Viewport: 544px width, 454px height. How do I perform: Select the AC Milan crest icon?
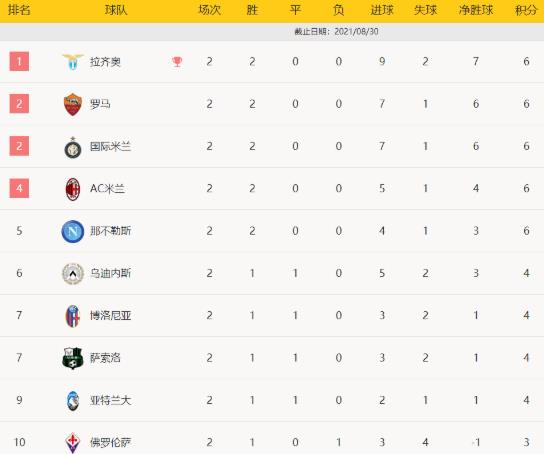[73, 189]
